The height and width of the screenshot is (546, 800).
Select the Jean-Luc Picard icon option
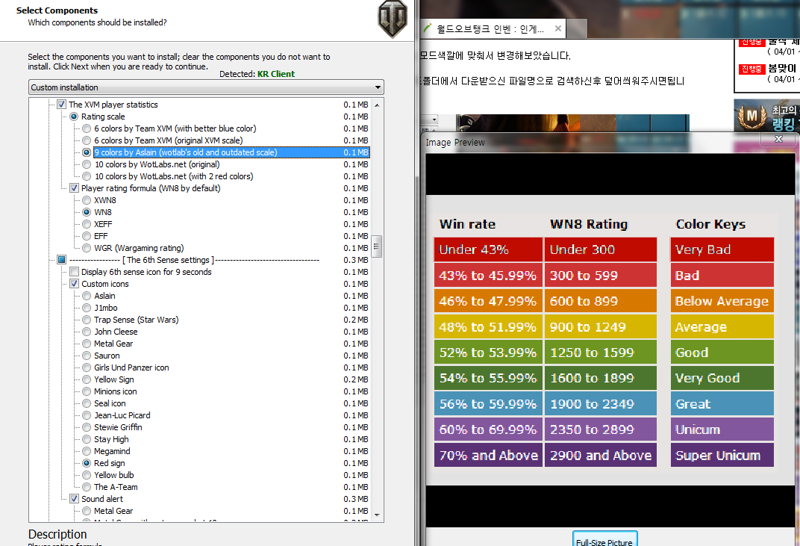click(x=87, y=415)
